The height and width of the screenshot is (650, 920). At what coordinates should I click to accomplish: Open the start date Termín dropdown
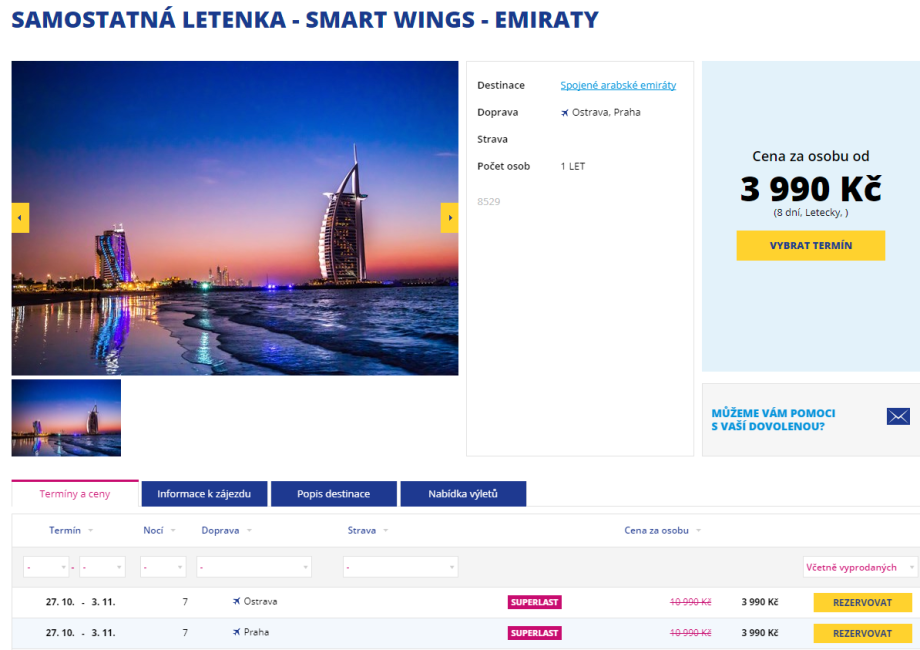click(x=46, y=567)
